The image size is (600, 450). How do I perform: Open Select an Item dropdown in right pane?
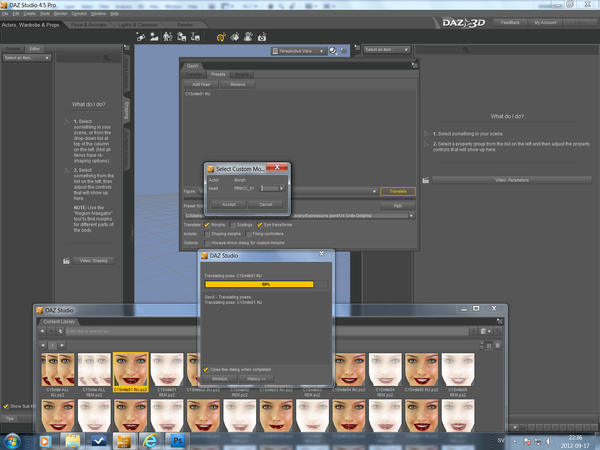(x=386, y=50)
